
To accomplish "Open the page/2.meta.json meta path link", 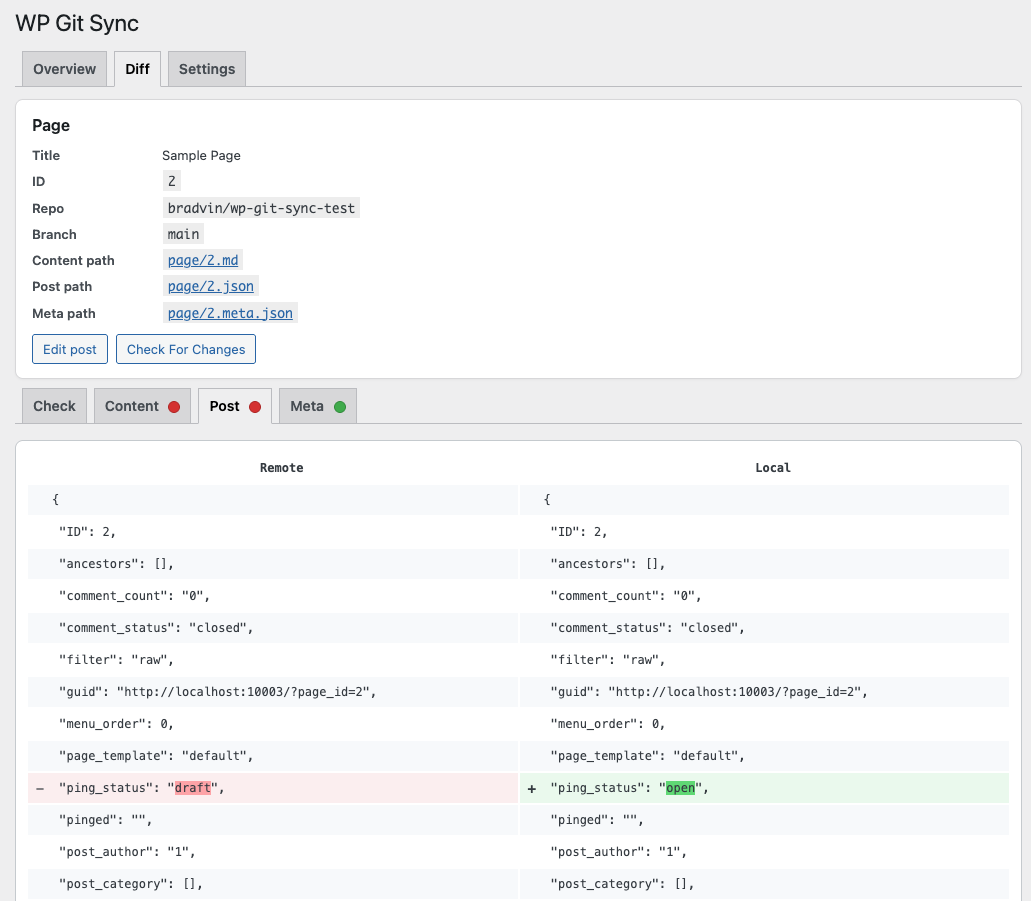I will [230, 313].
